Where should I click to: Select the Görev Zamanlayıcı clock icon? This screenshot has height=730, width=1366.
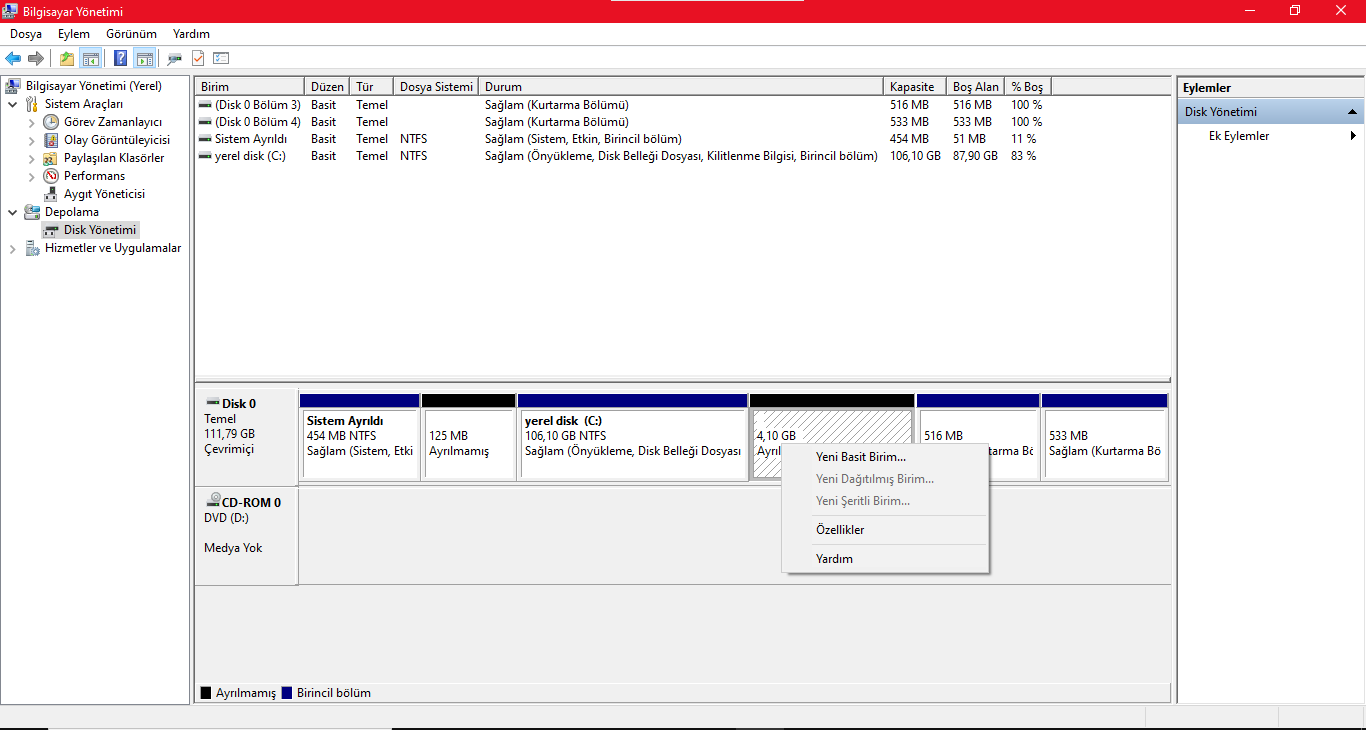tap(51, 122)
